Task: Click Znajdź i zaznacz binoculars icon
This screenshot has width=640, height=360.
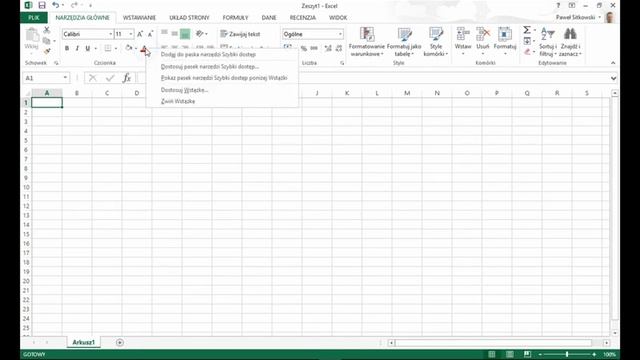Action: pyautogui.click(x=570, y=42)
